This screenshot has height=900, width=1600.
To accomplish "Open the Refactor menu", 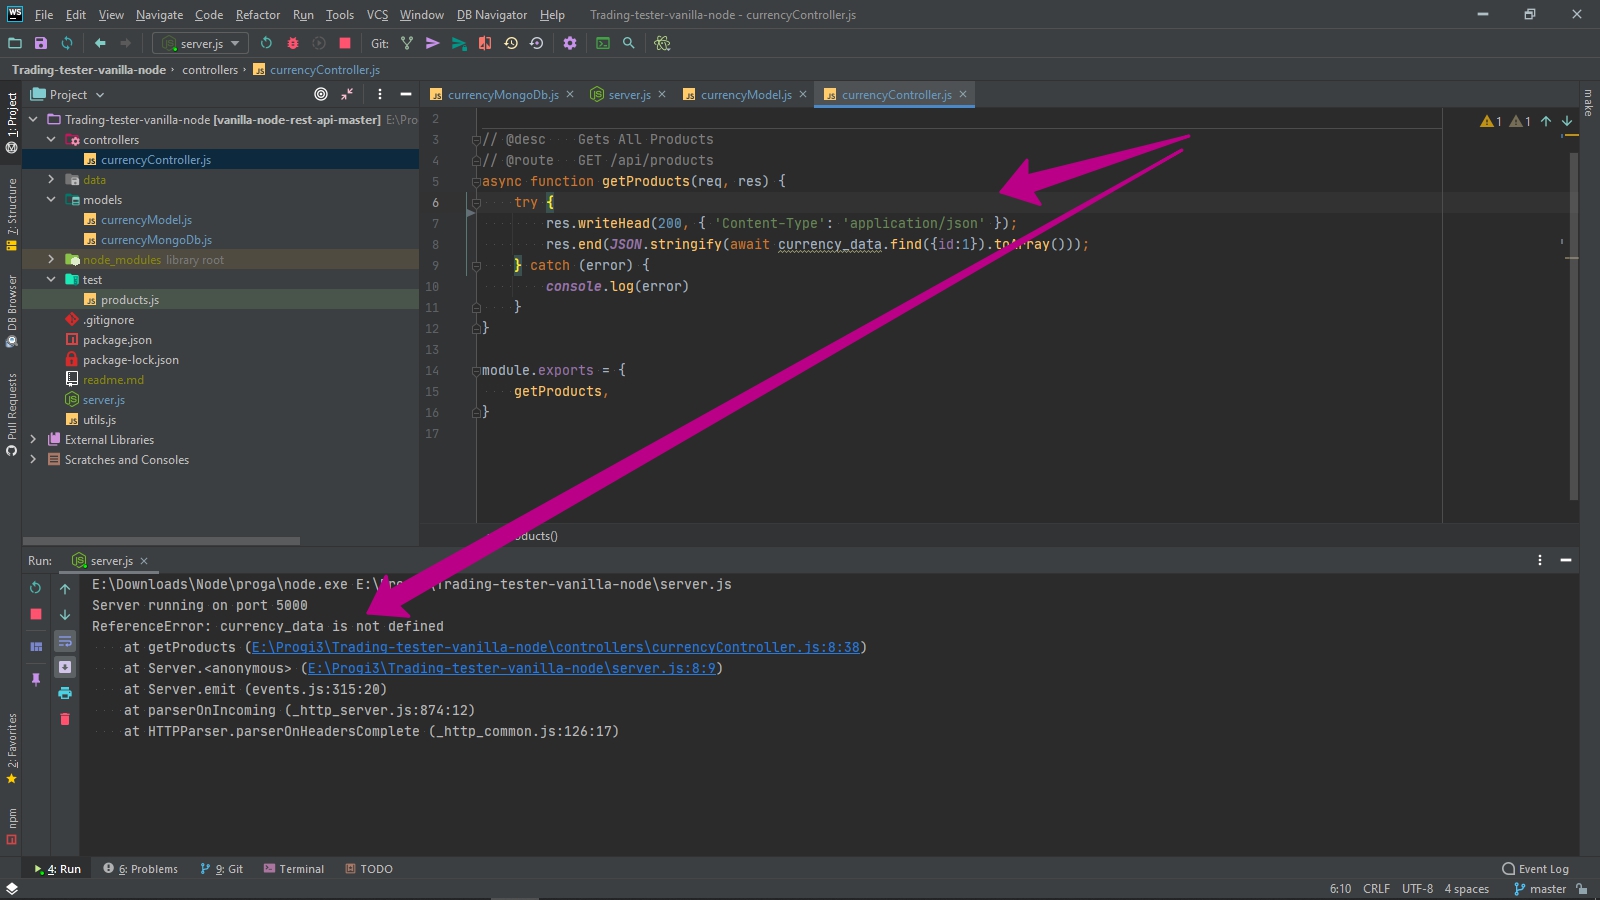I will (257, 15).
